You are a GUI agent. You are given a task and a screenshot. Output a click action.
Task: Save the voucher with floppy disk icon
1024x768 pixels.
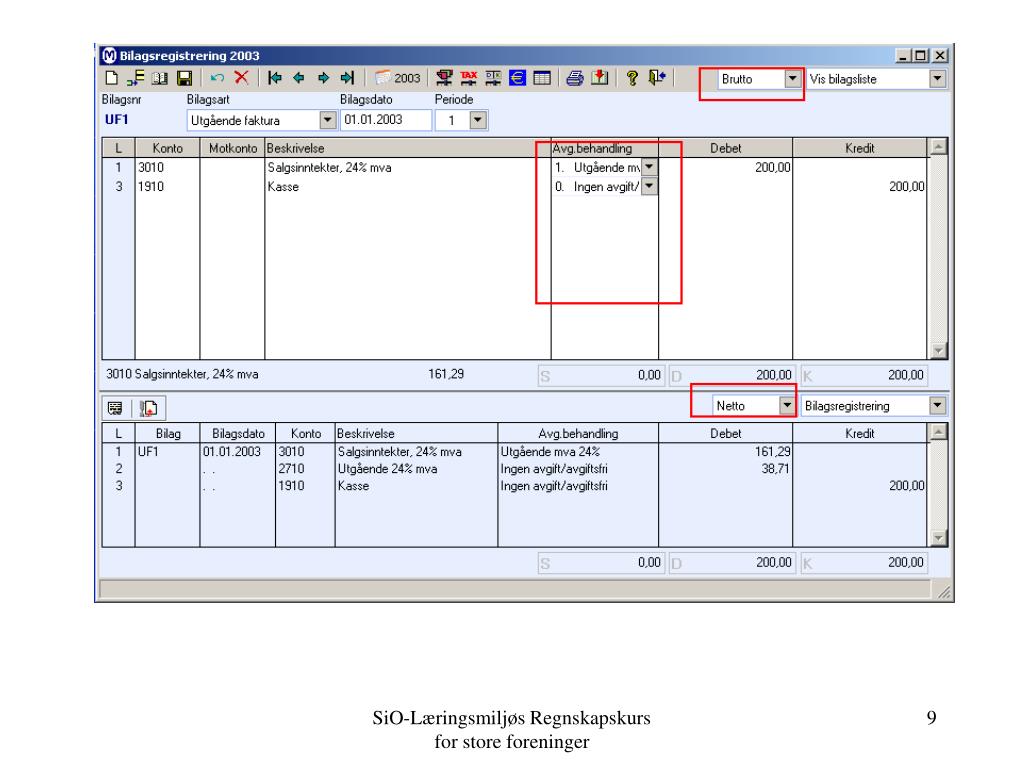185,78
